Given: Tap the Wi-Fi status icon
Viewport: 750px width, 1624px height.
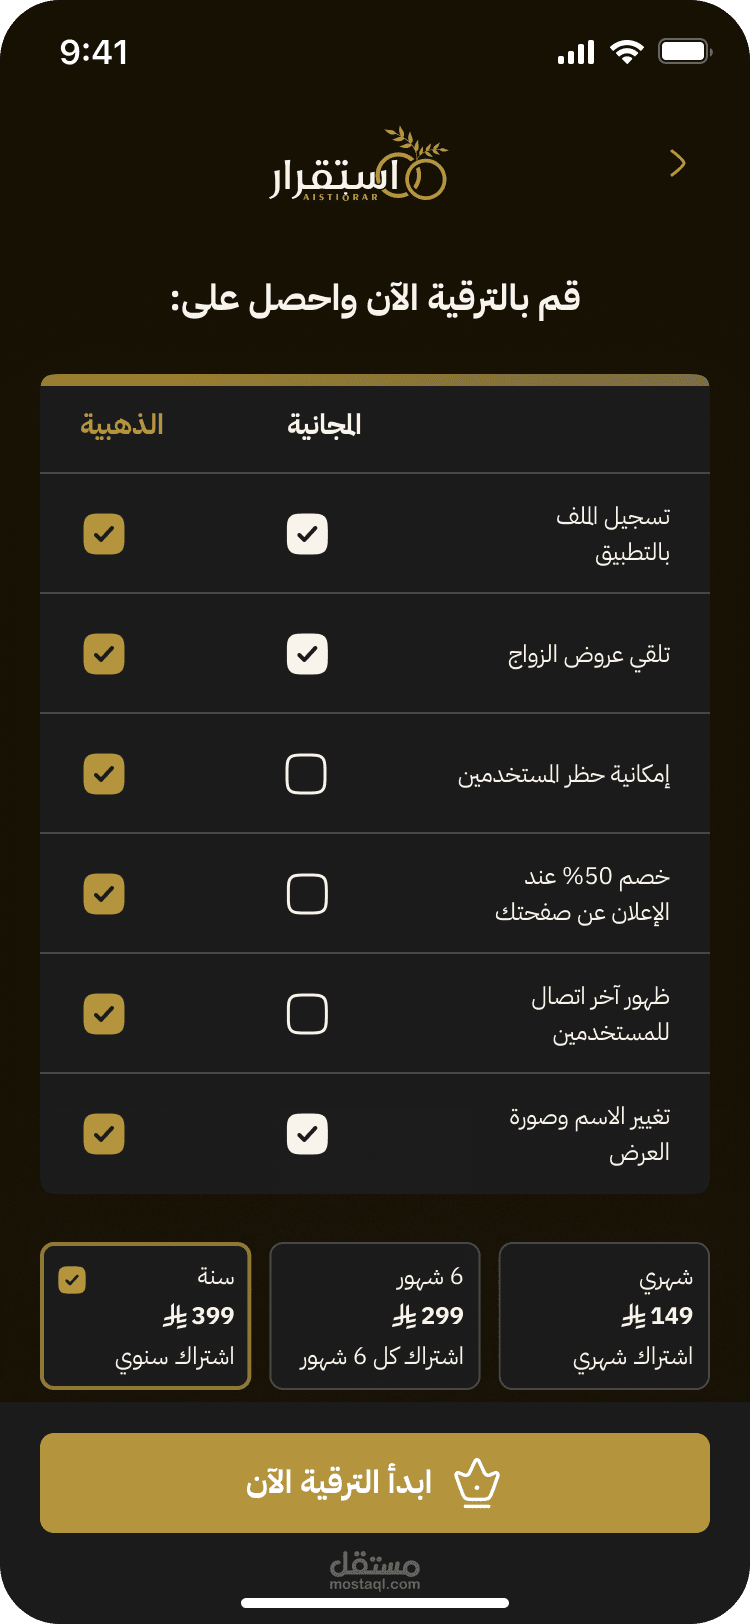Looking at the screenshot, I should tap(627, 53).
